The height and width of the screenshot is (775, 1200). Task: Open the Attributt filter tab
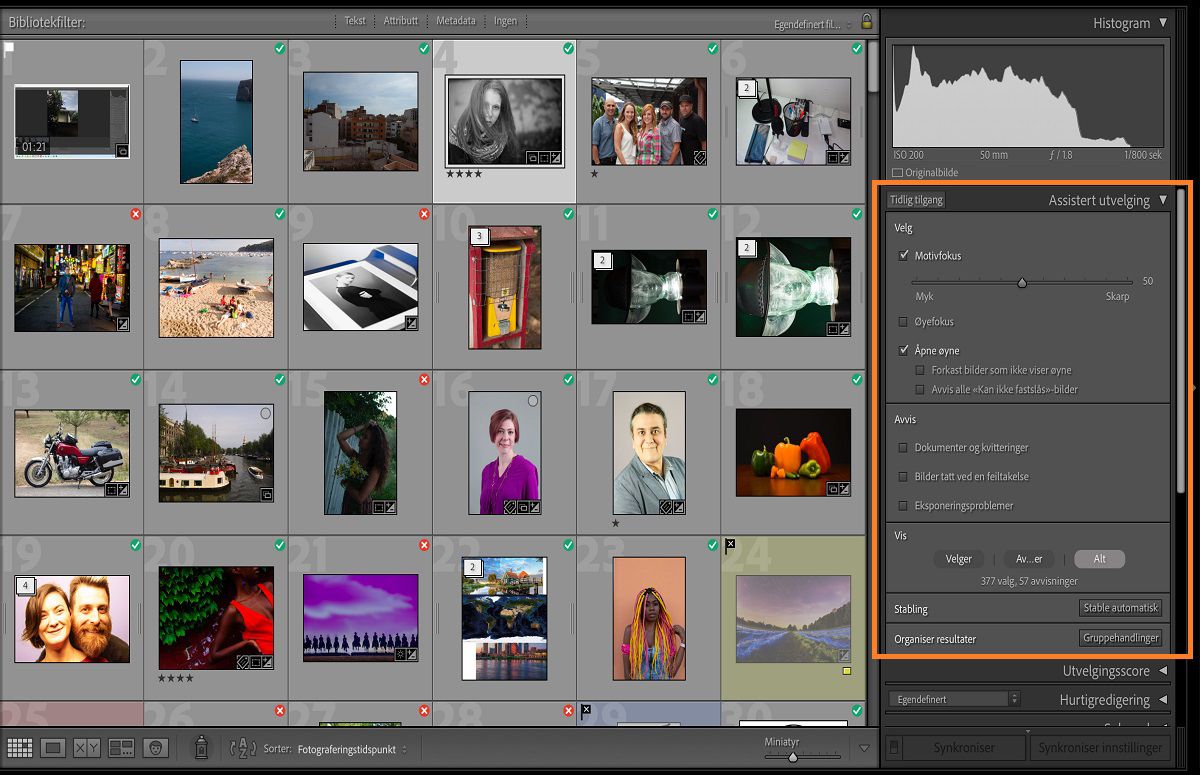pyautogui.click(x=400, y=20)
